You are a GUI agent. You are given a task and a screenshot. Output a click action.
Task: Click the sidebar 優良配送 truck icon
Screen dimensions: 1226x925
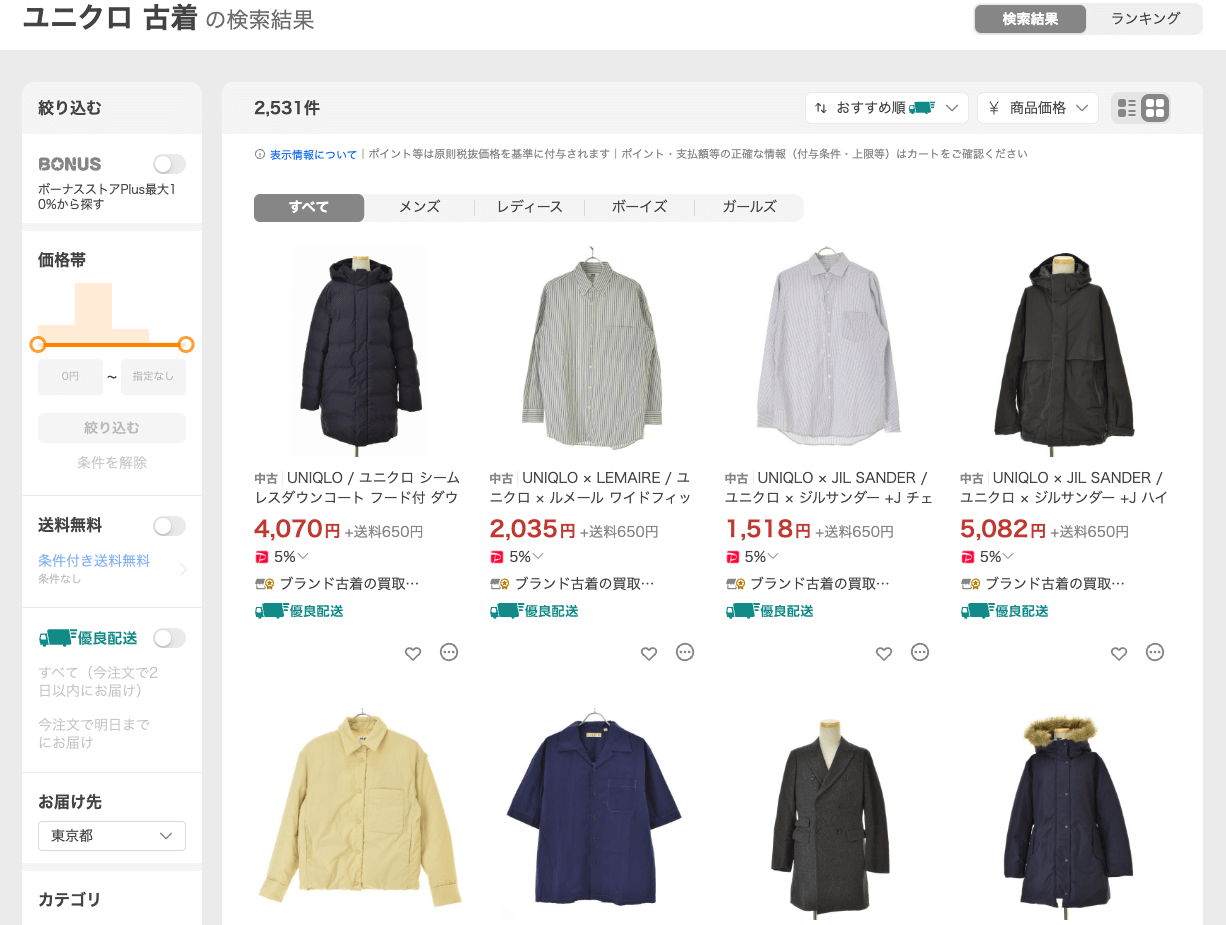point(57,638)
